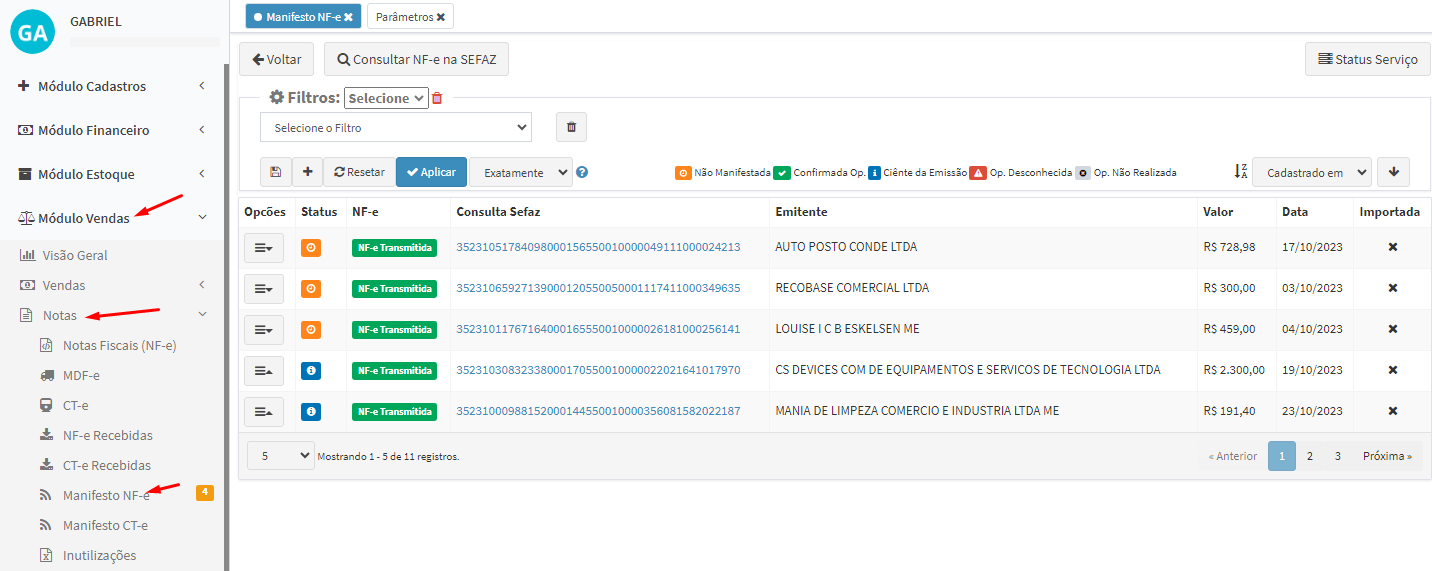Expand Módulo Financeiro in sidebar
Viewport: 1432px width, 571px height.
[x=93, y=130]
